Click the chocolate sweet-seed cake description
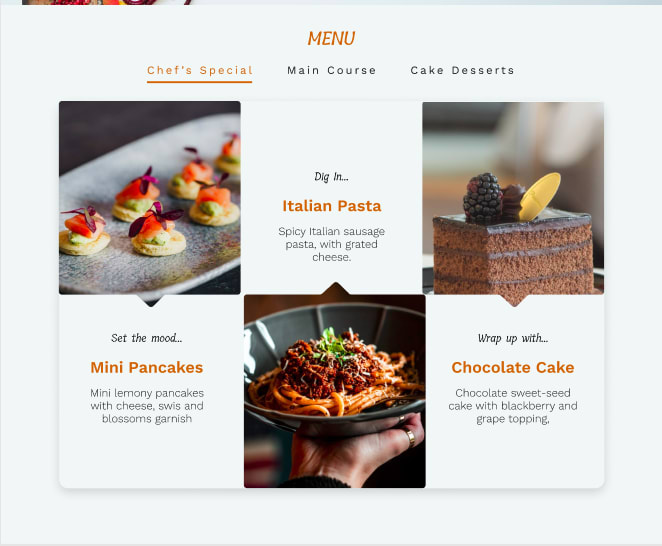662x546 pixels. tap(513, 406)
